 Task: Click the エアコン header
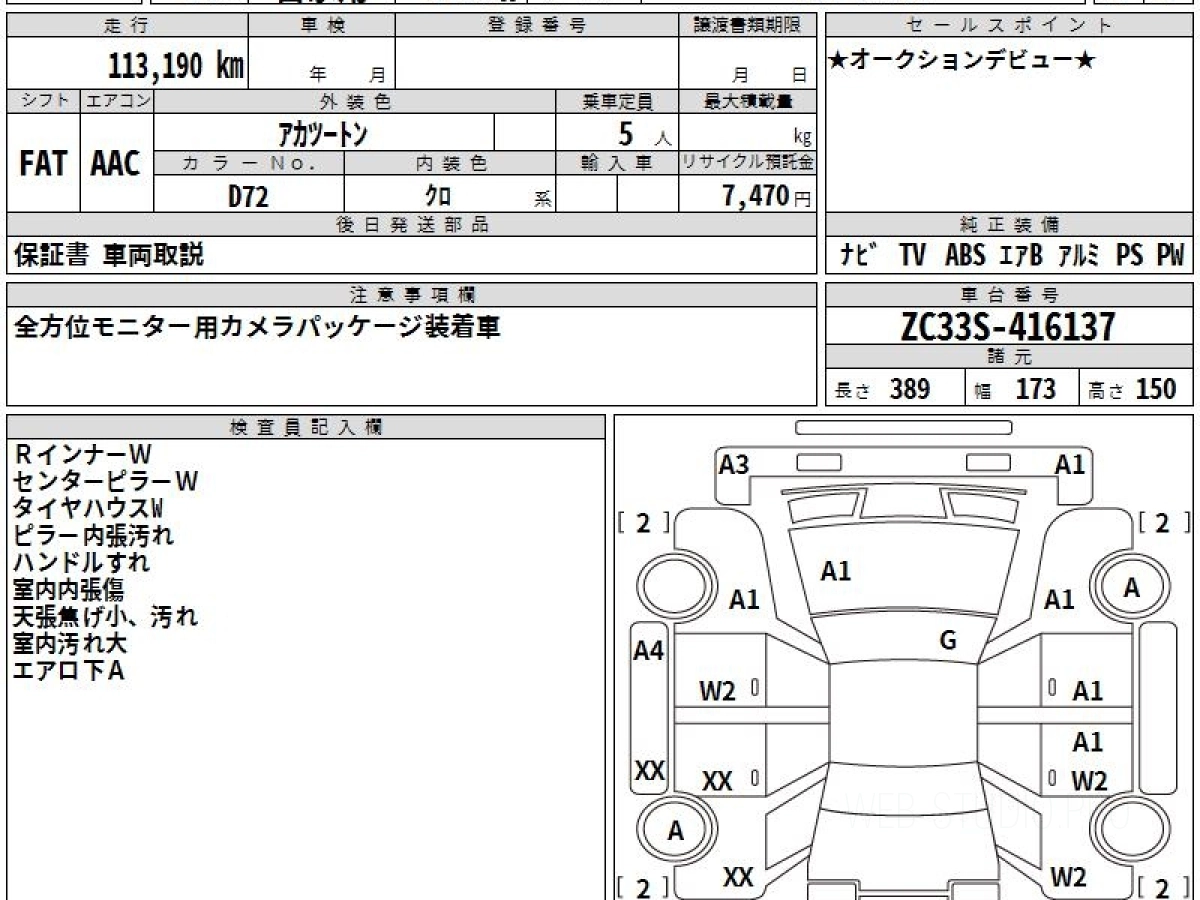117,101
